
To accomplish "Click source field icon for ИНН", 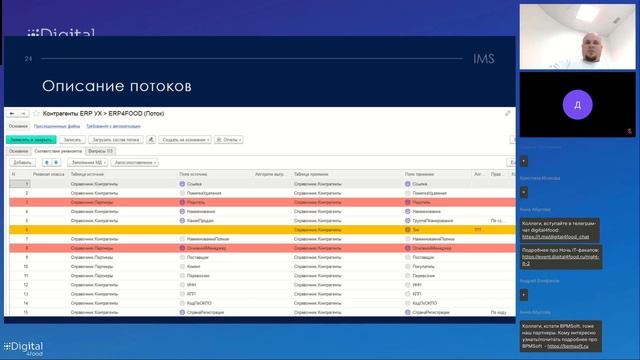I will (182, 285).
